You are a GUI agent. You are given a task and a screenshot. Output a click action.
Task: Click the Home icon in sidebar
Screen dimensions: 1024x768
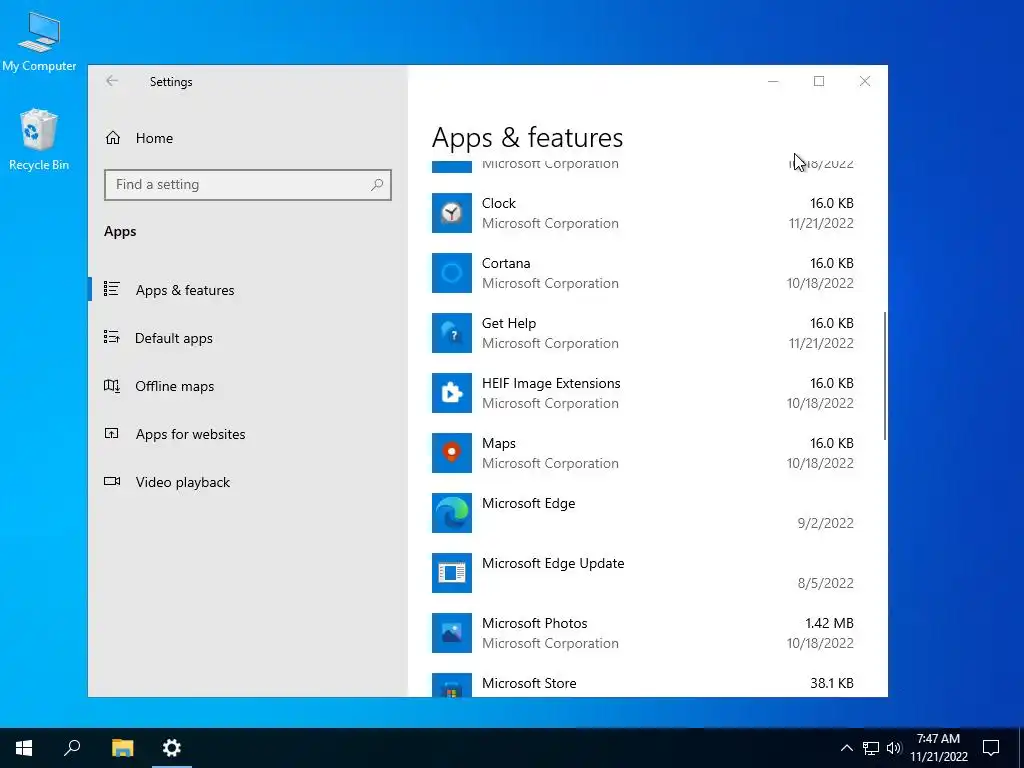coord(113,138)
